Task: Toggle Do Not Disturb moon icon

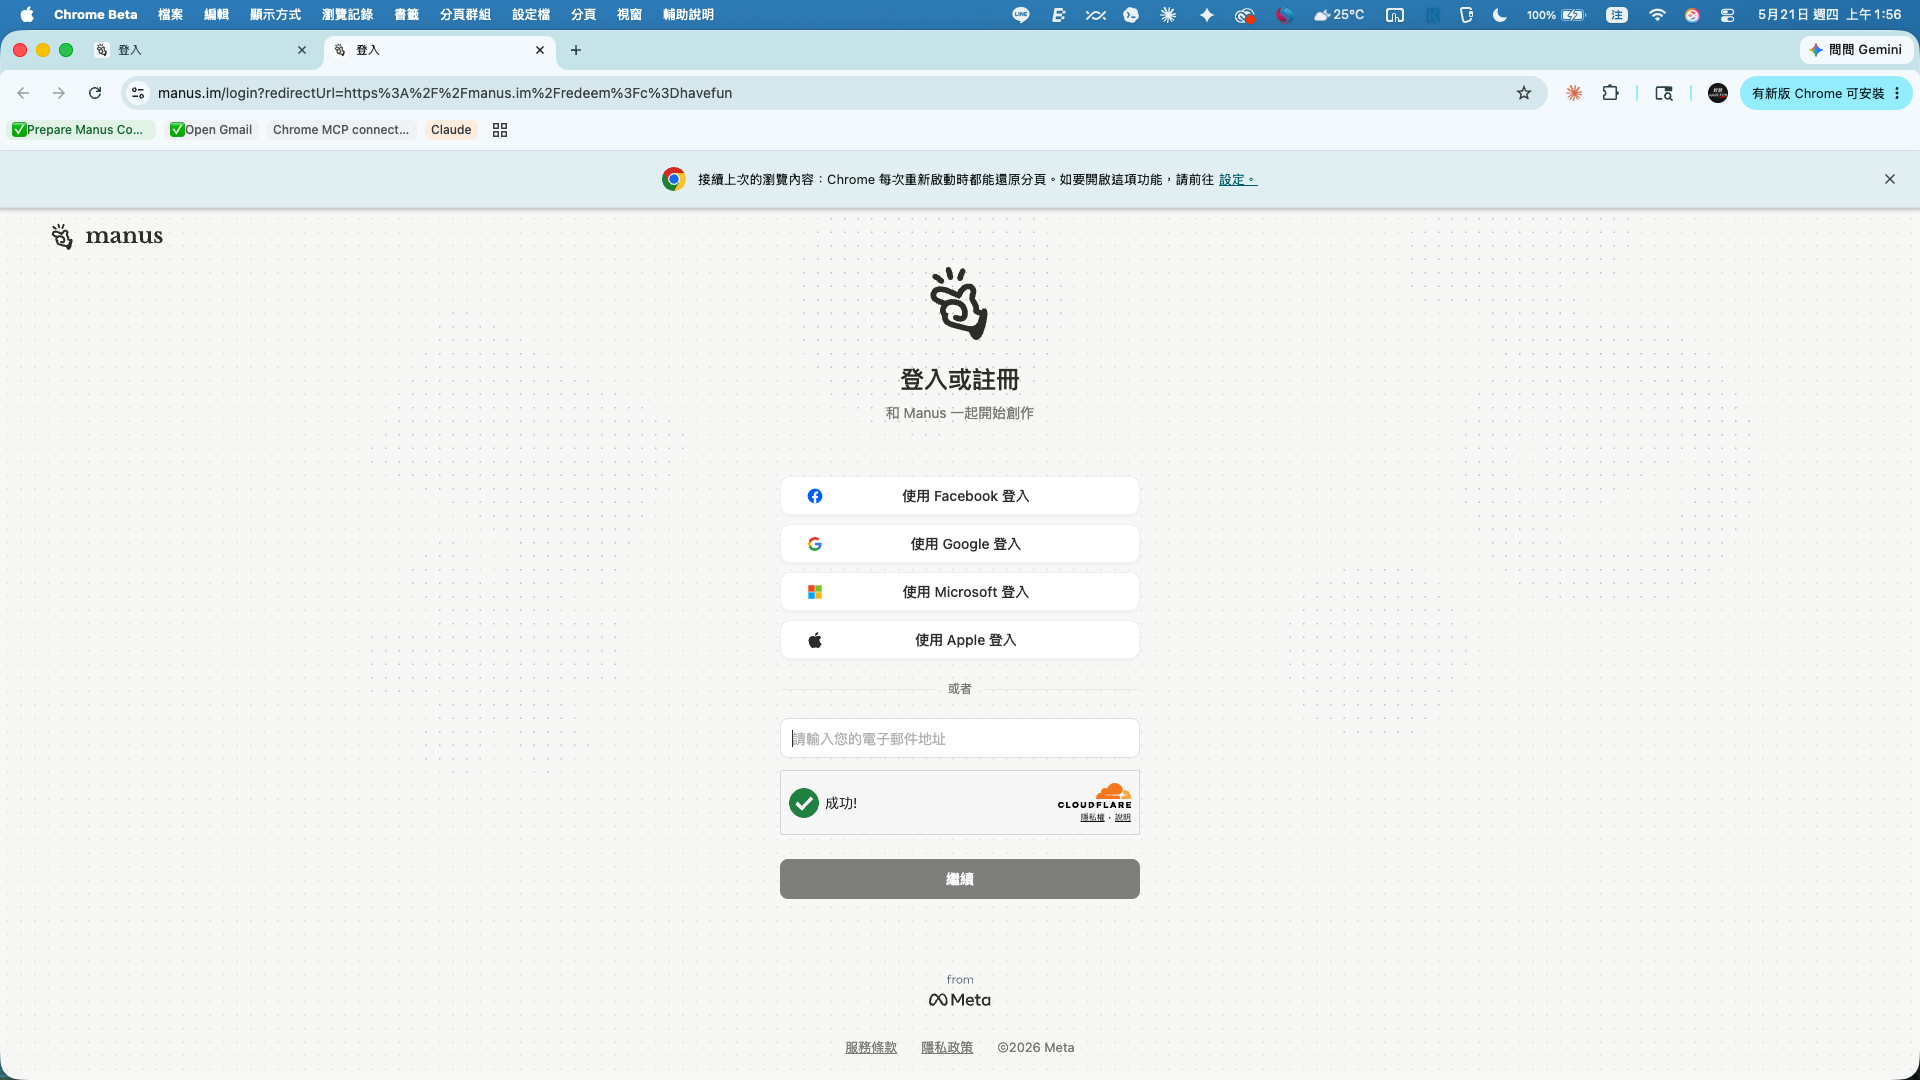Action: 1500,15
